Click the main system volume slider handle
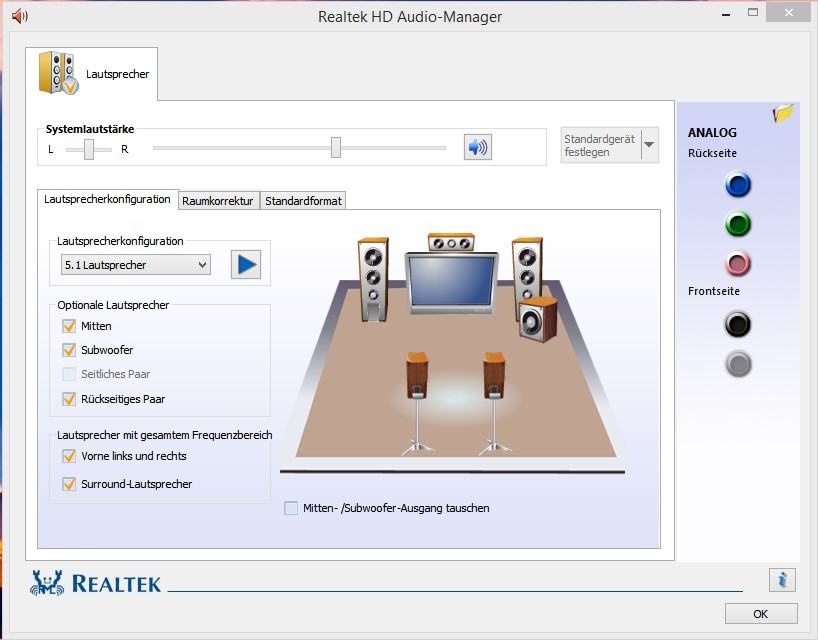 coord(336,148)
